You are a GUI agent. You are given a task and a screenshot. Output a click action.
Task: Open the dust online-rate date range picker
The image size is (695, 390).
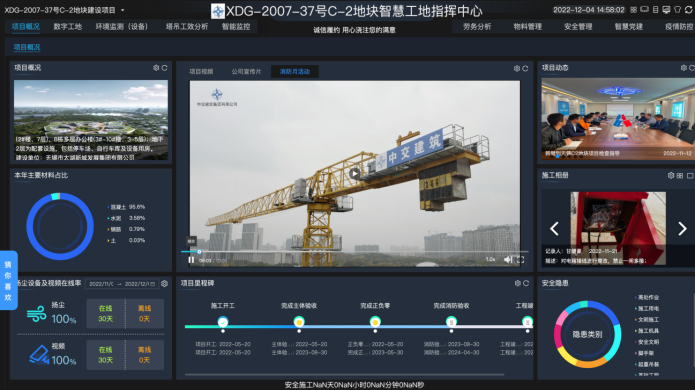121,284
